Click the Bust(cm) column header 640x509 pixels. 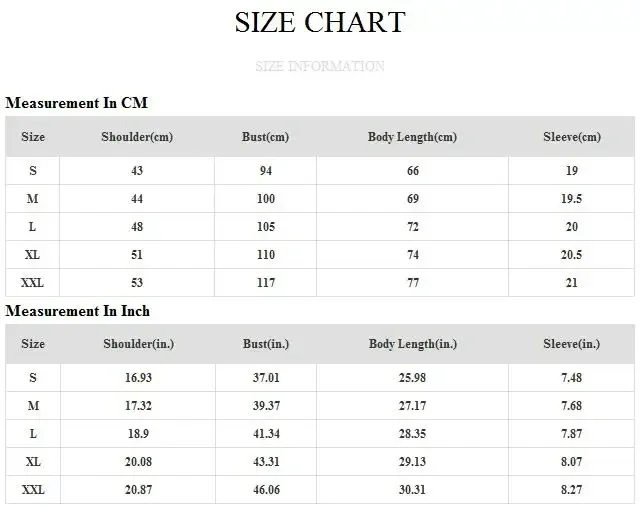point(265,137)
